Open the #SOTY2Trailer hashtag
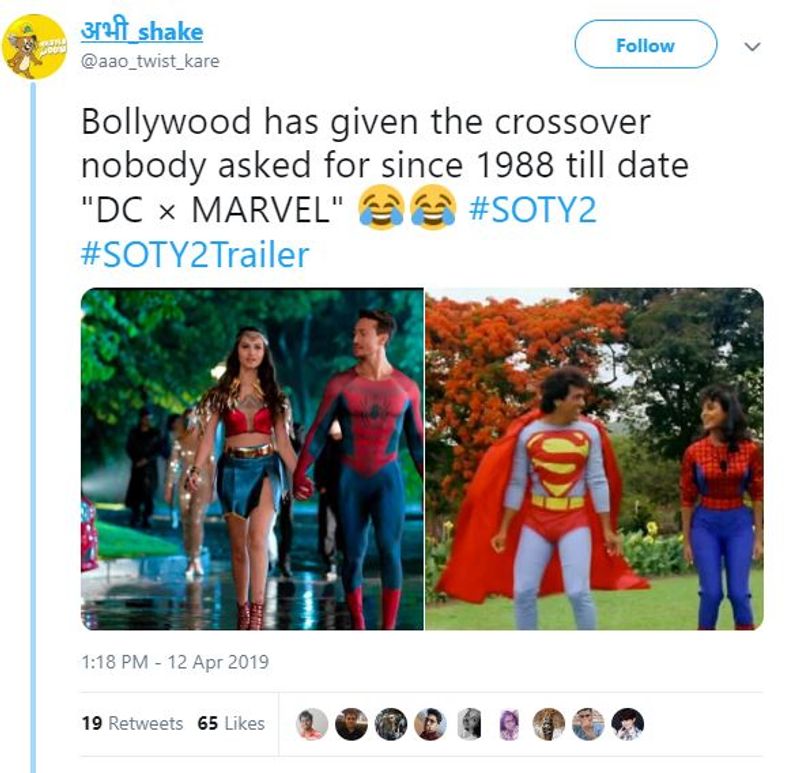The image size is (800, 773). [195, 255]
